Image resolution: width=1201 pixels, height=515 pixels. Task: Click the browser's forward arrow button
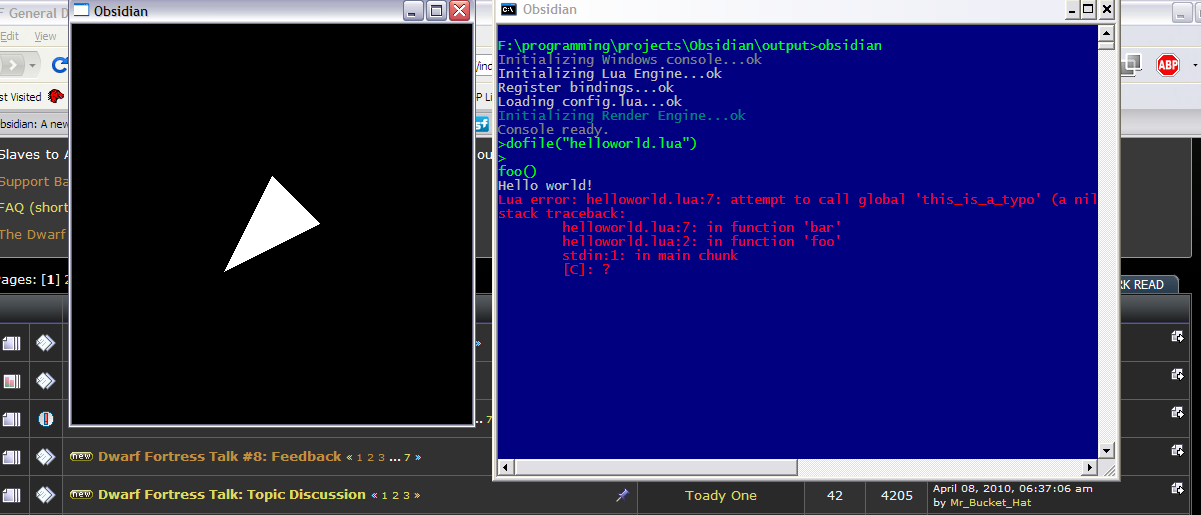coord(11,65)
